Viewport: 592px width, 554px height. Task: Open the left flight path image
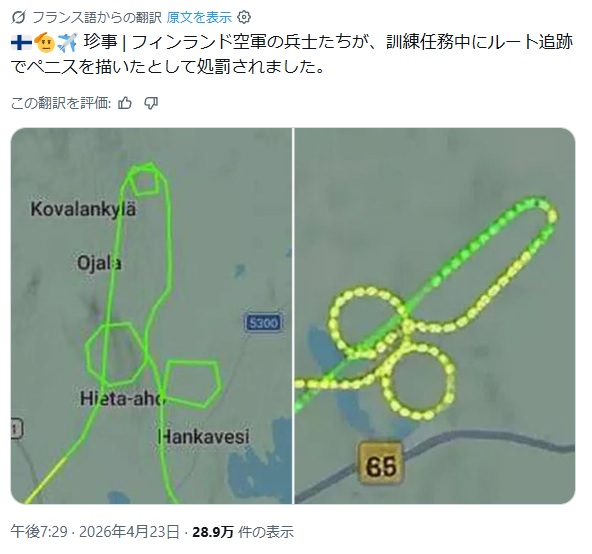coord(151,316)
